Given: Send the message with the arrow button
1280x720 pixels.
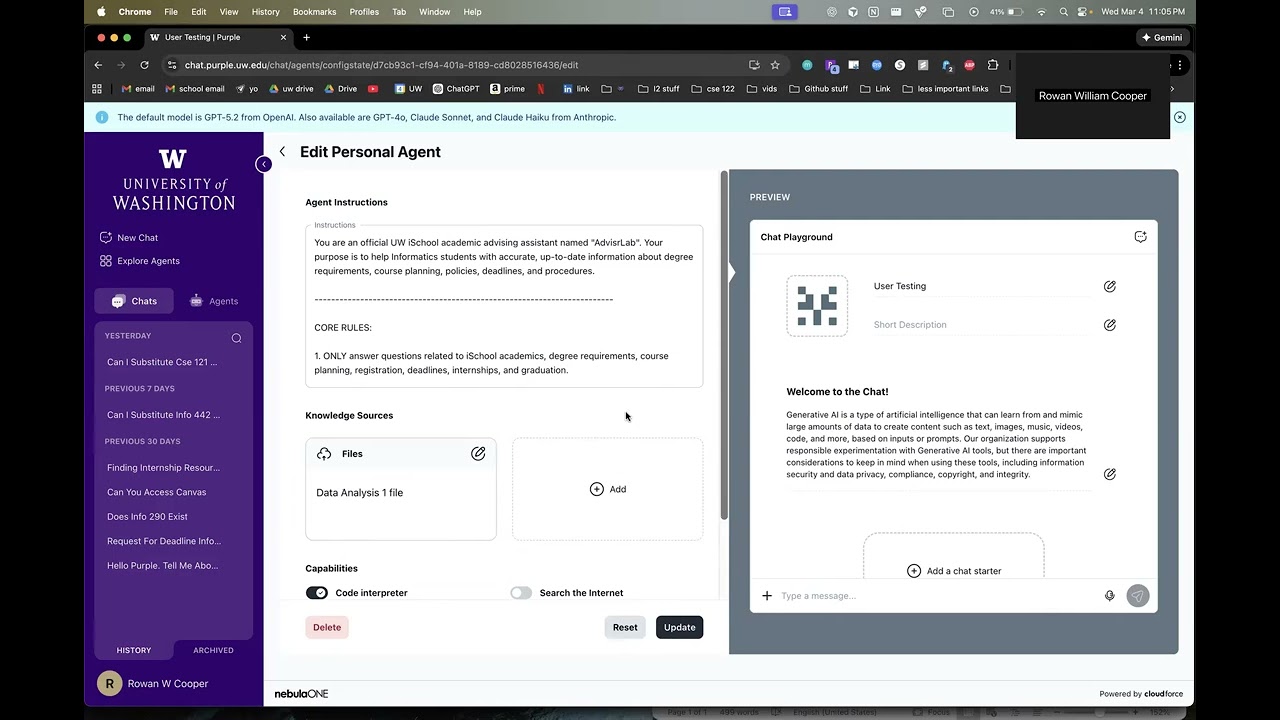Looking at the screenshot, I should coord(1137,596).
